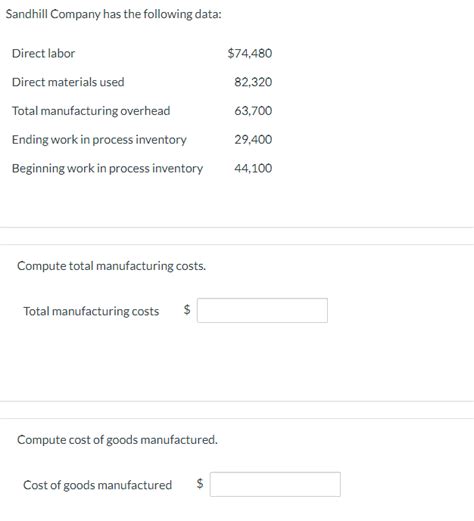
Task: Click the 44,100 beginning inventory value
Action: [253, 168]
